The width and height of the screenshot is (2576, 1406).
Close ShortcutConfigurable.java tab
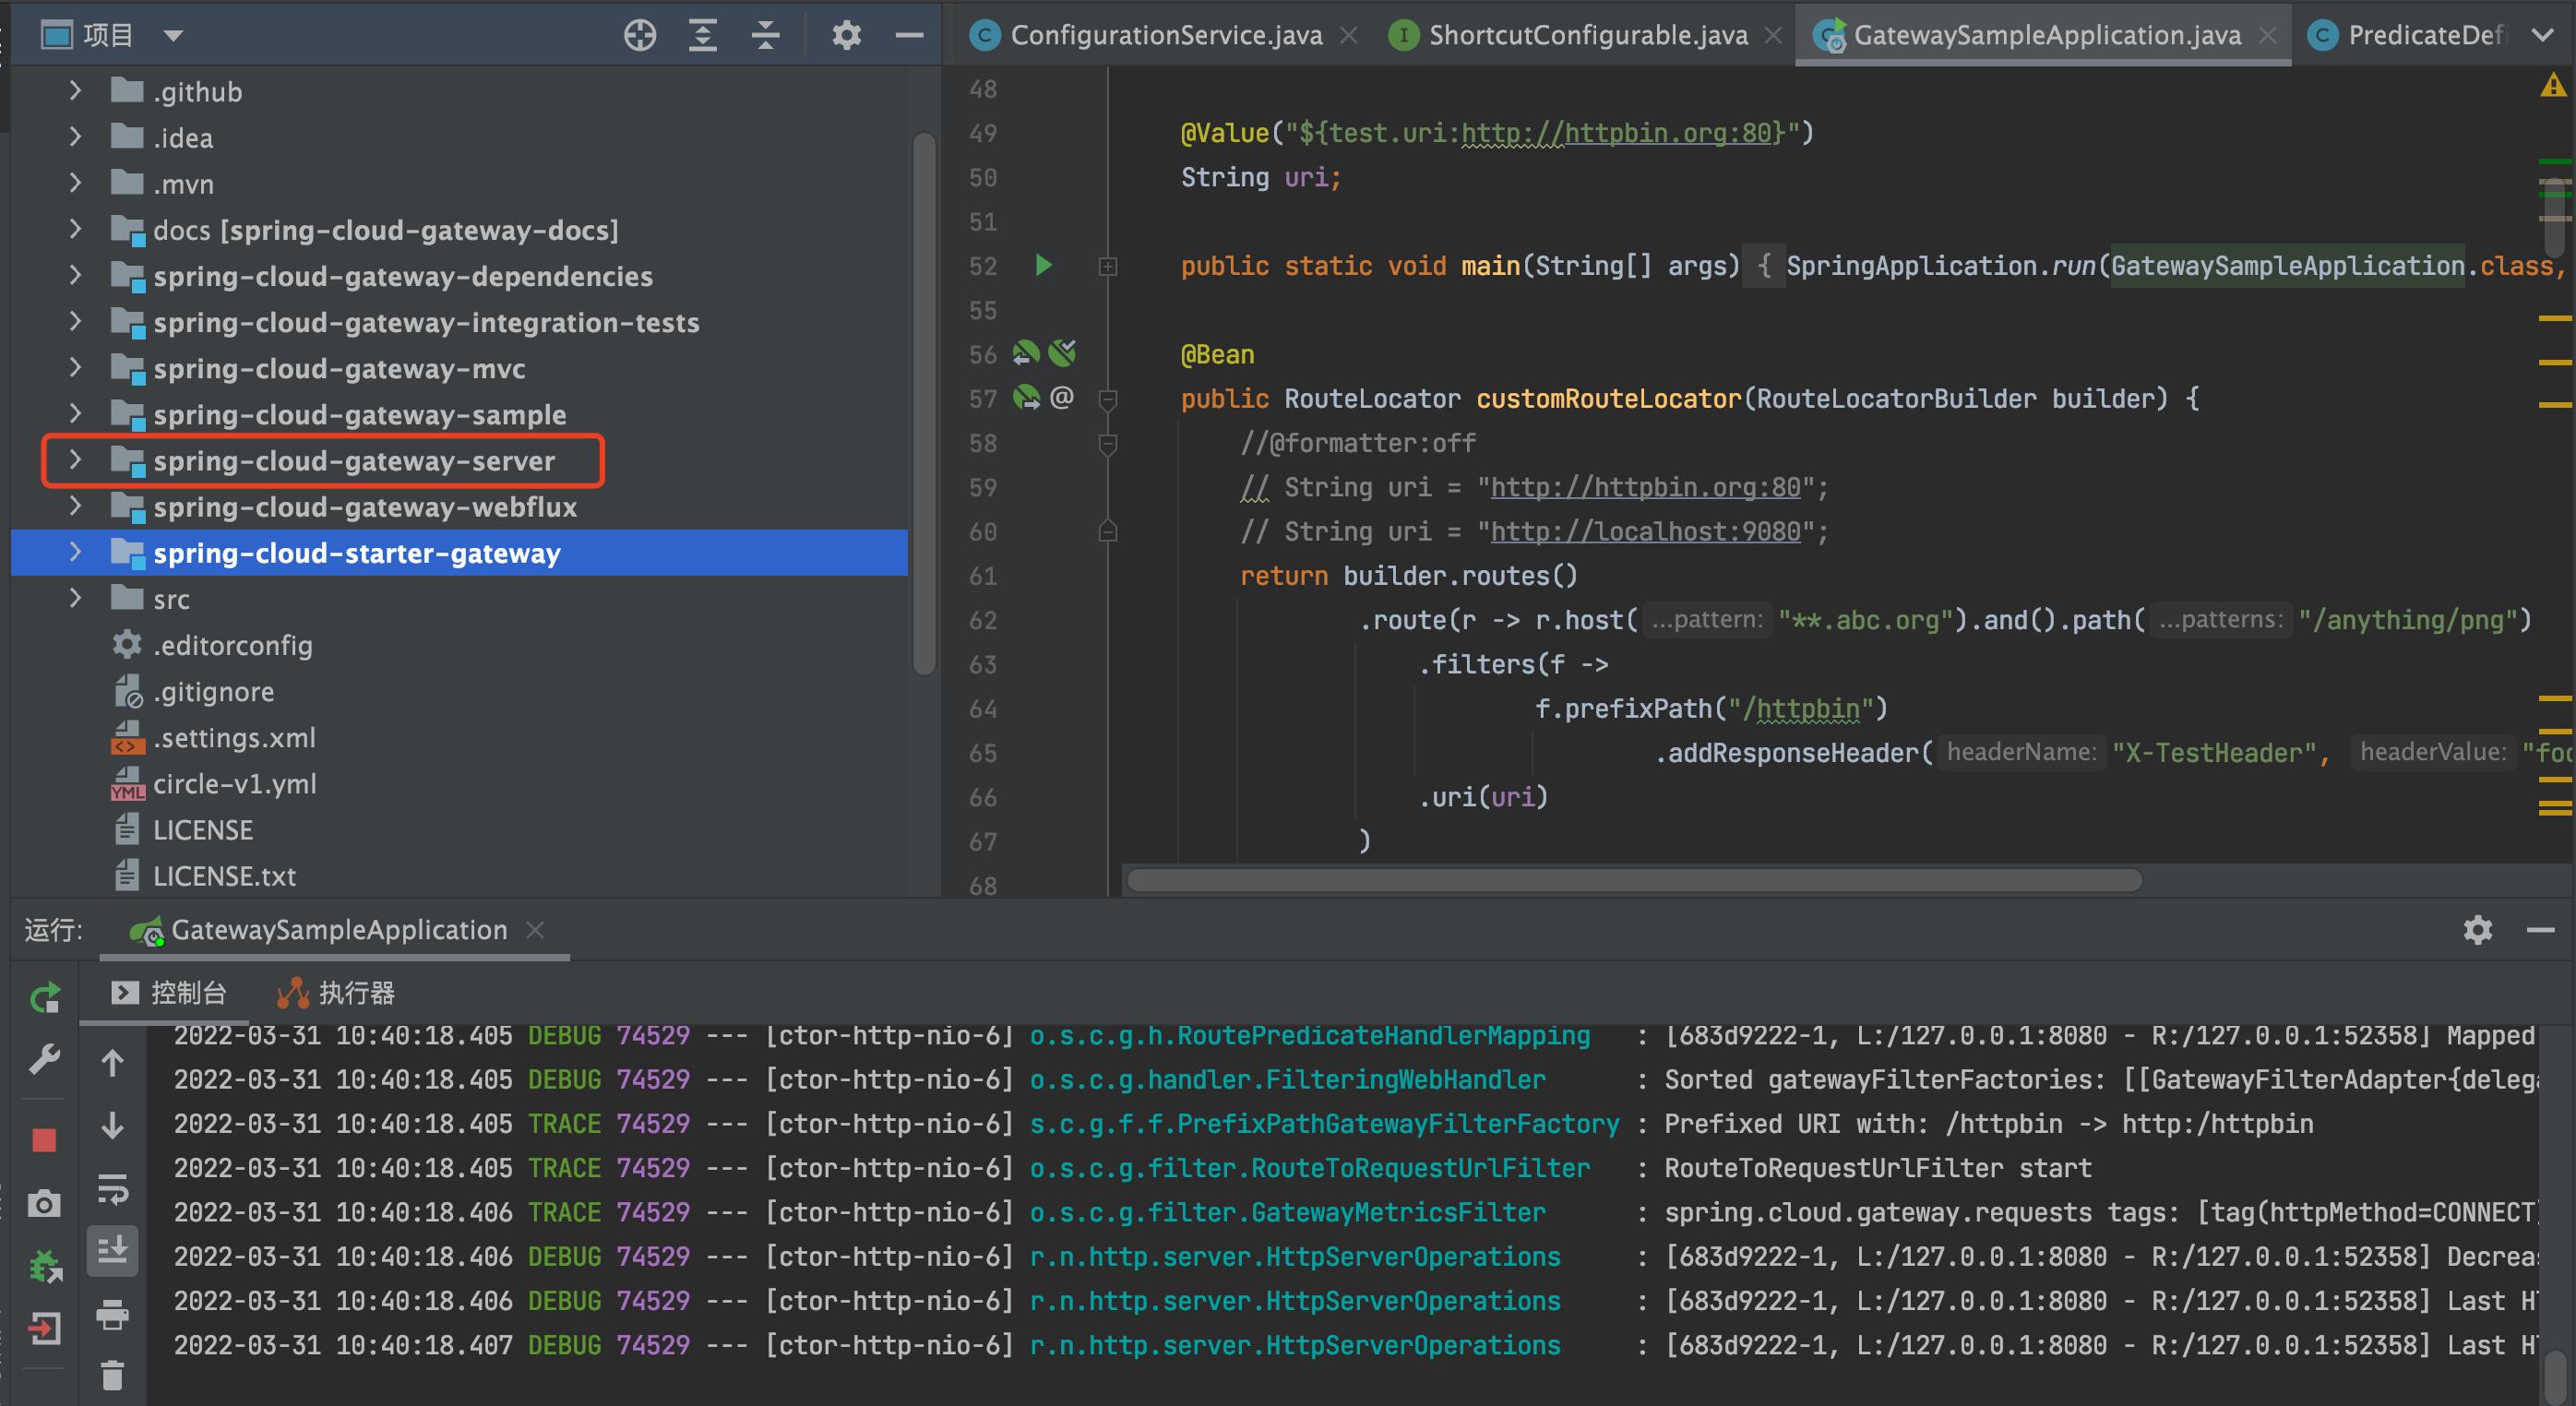click(1774, 35)
